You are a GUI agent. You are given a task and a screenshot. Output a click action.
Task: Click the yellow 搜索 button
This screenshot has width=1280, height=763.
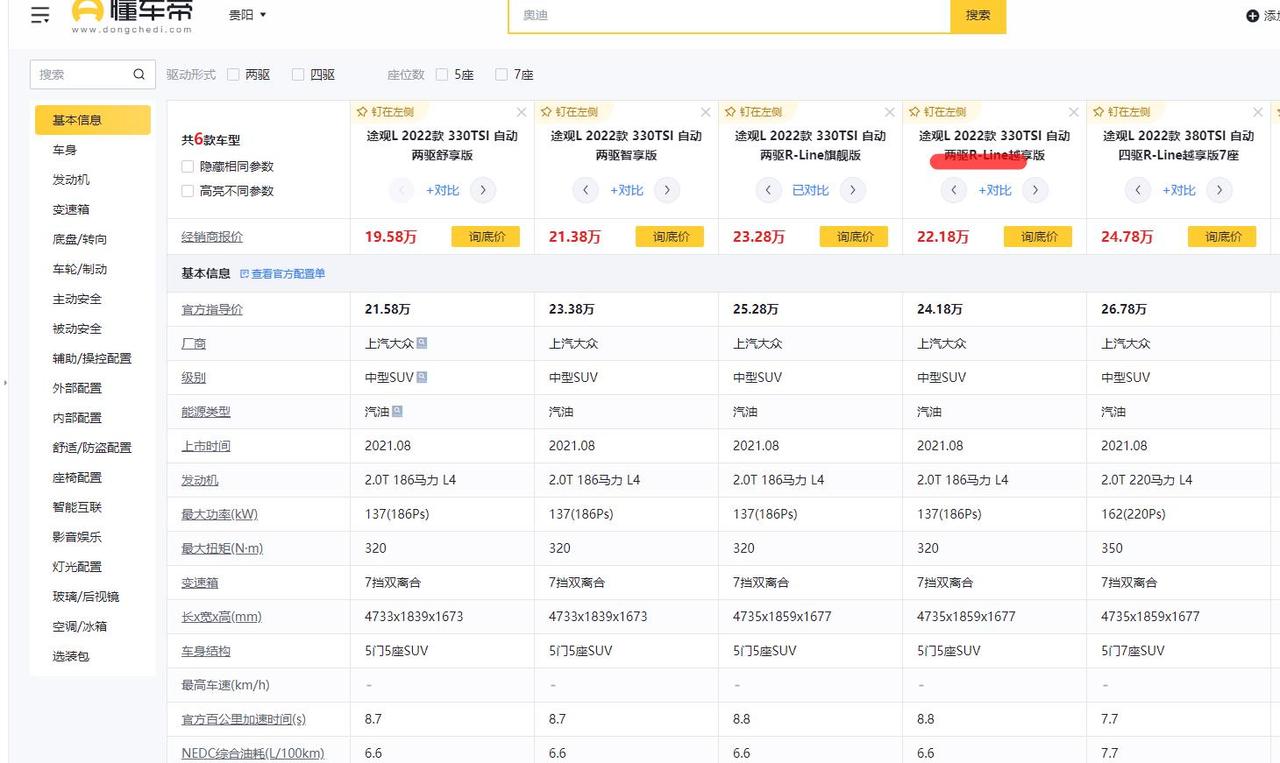pos(978,15)
